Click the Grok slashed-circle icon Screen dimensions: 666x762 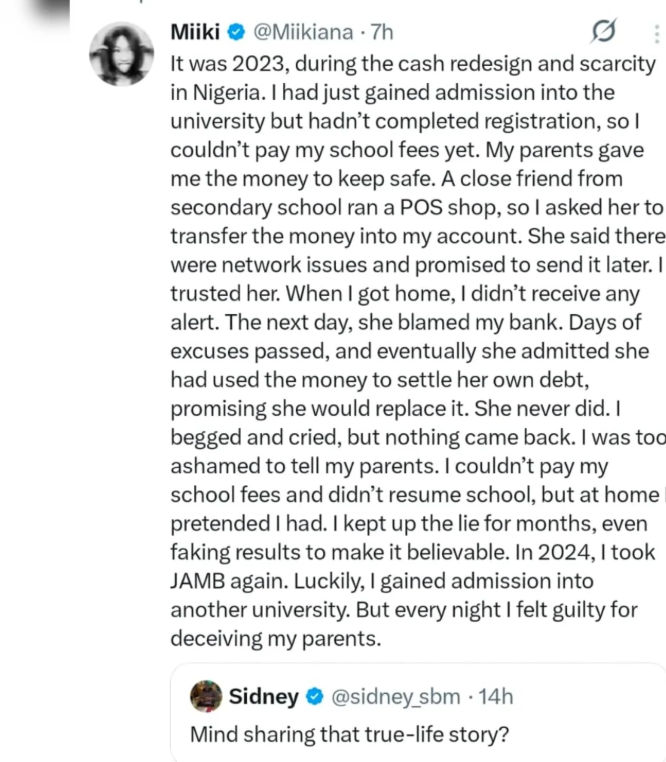click(x=605, y=34)
